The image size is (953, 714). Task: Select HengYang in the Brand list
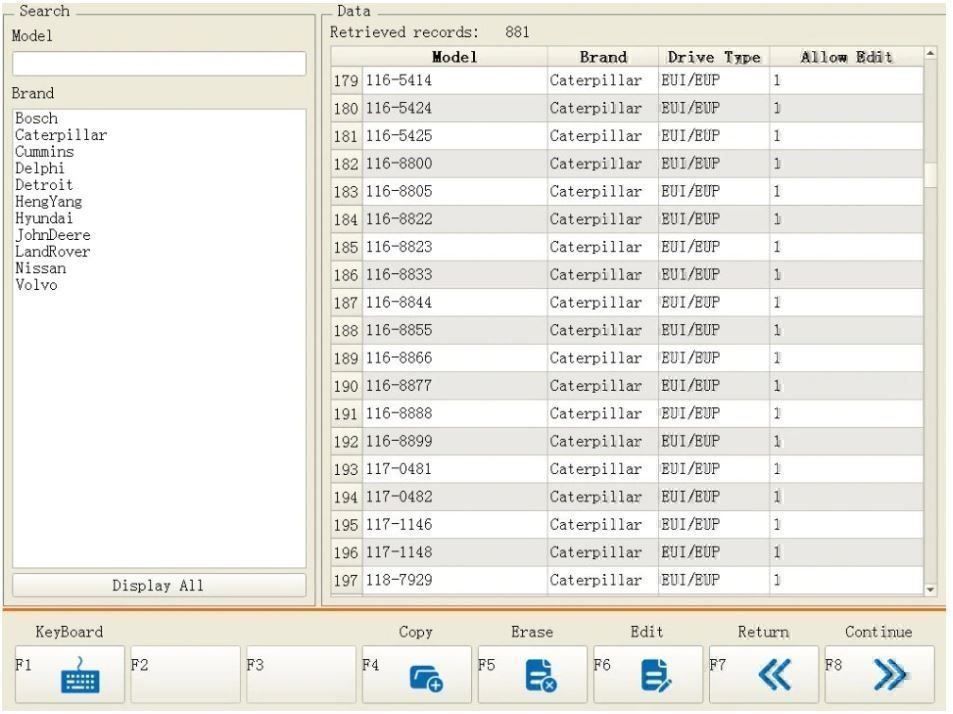(x=49, y=202)
